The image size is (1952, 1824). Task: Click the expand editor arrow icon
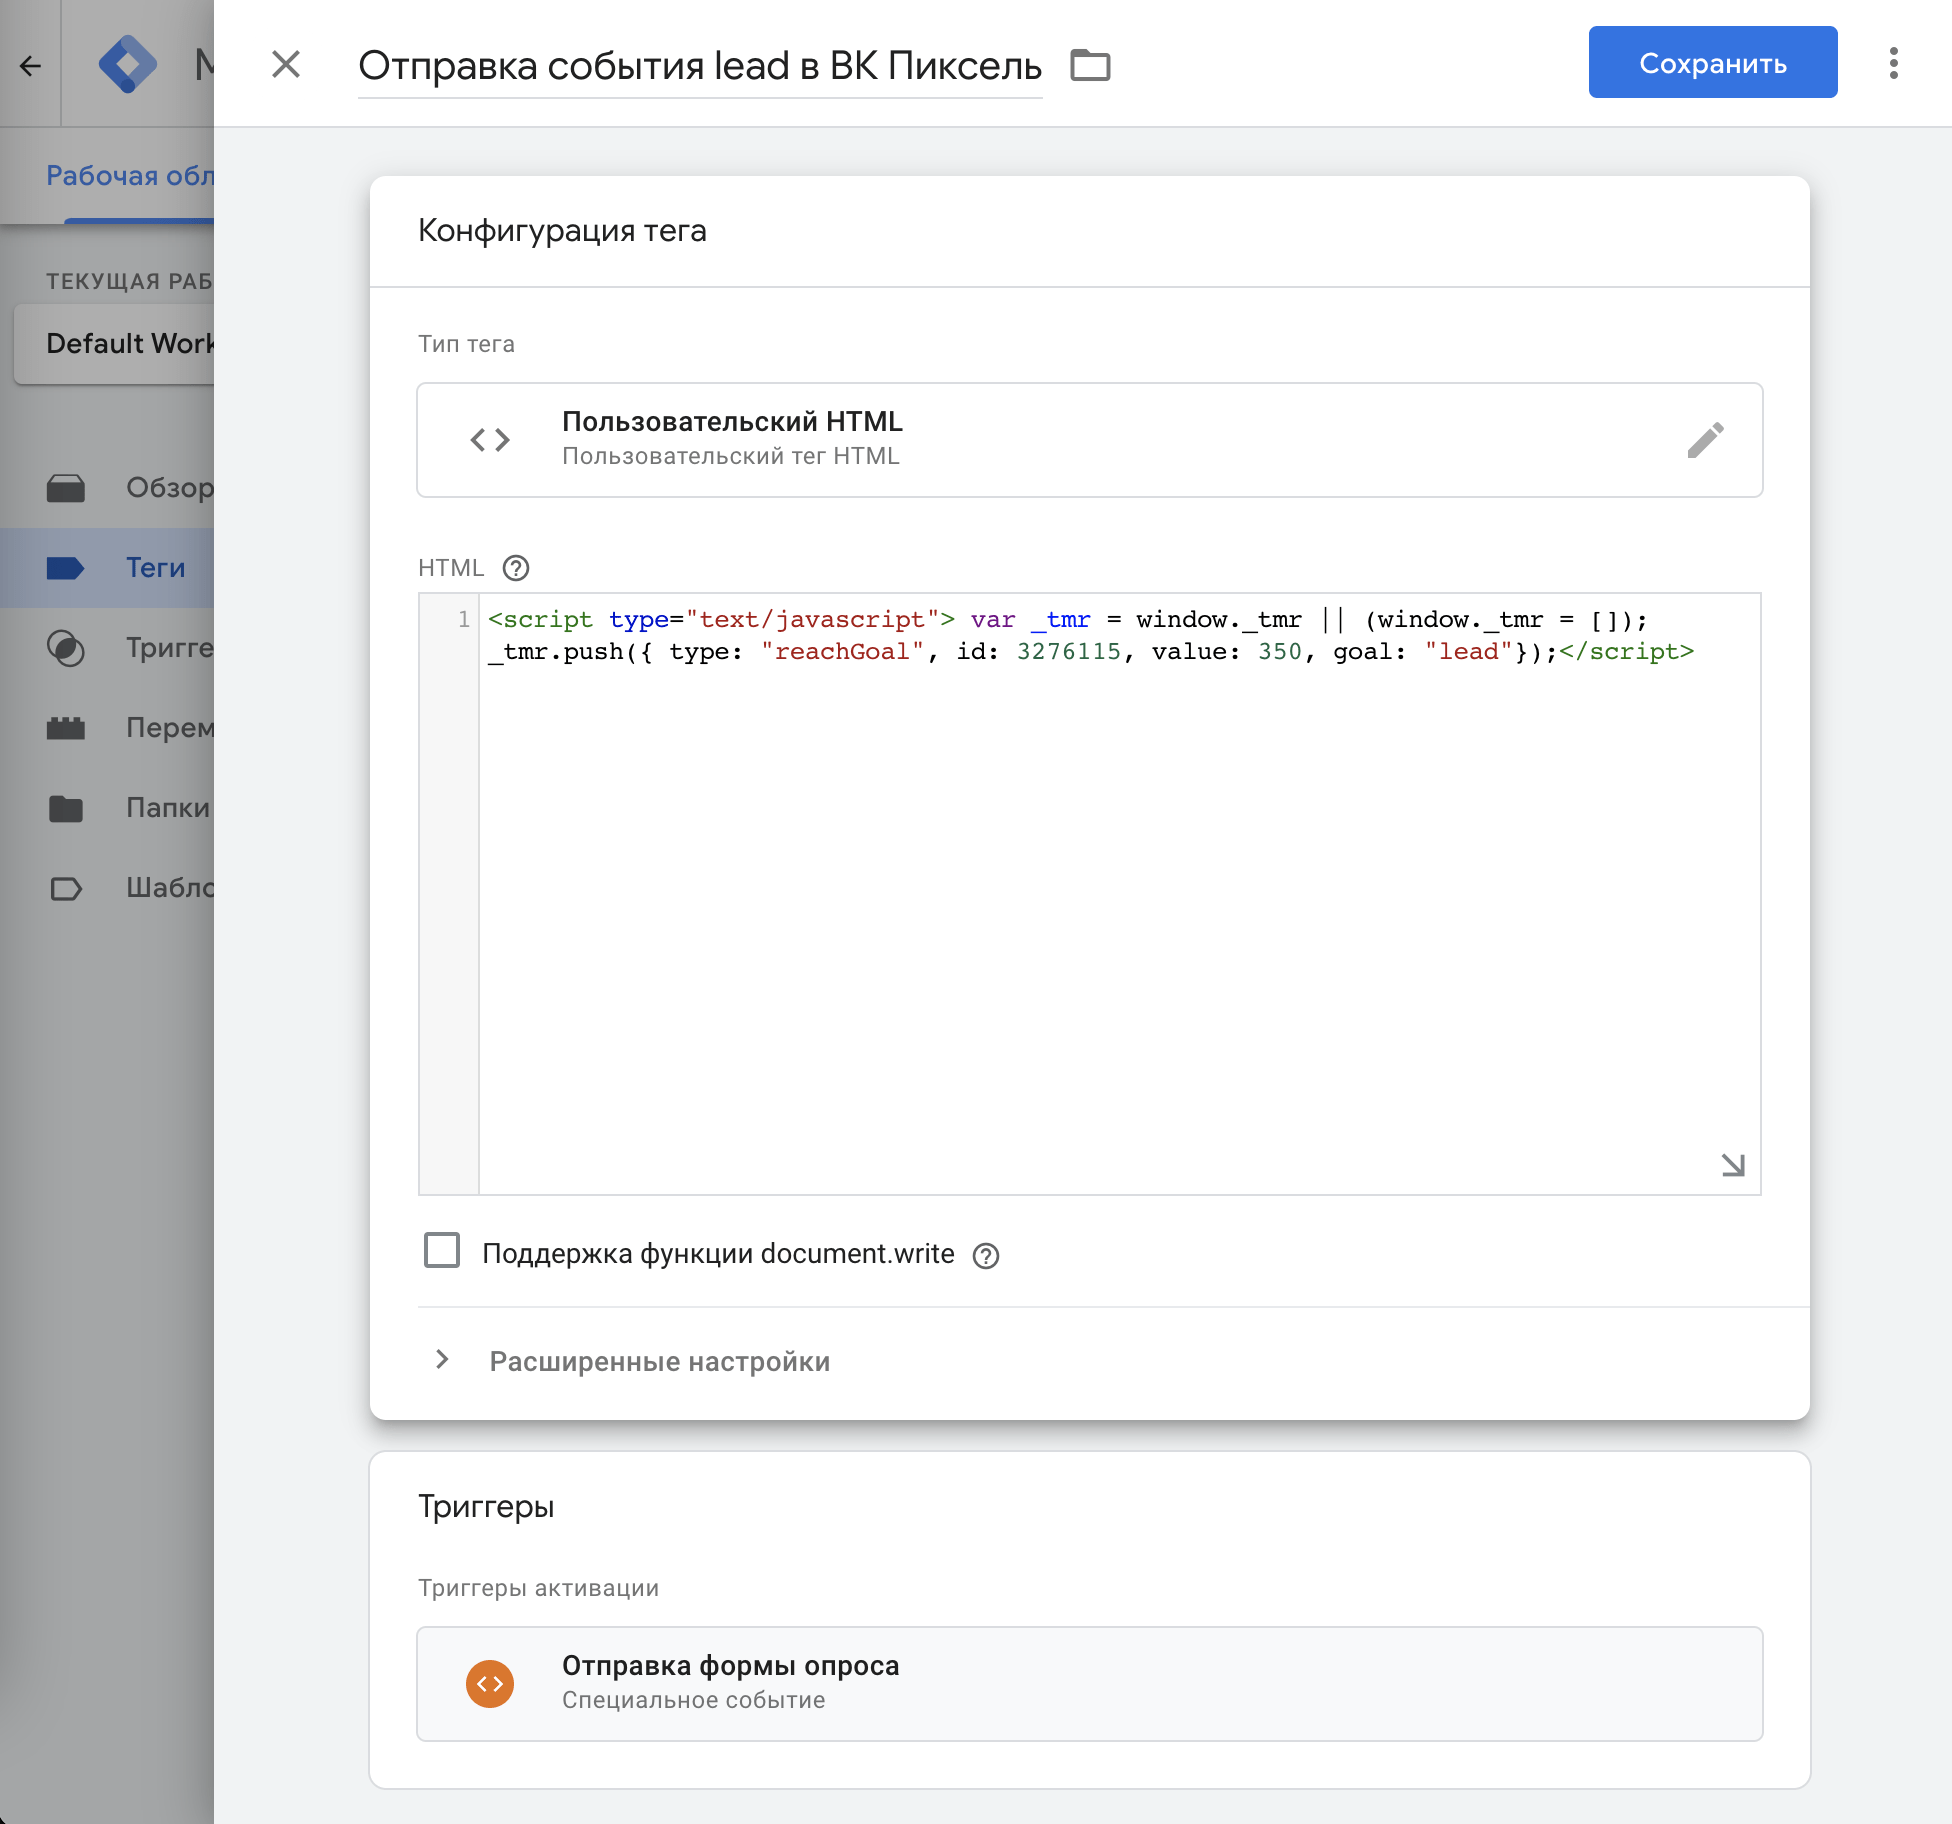[1732, 1164]
